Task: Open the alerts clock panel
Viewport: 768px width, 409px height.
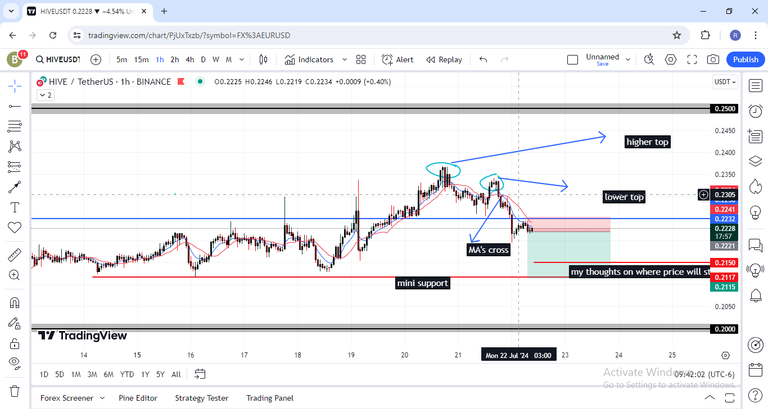Action: pyautogui.click(x=755, y=111)
